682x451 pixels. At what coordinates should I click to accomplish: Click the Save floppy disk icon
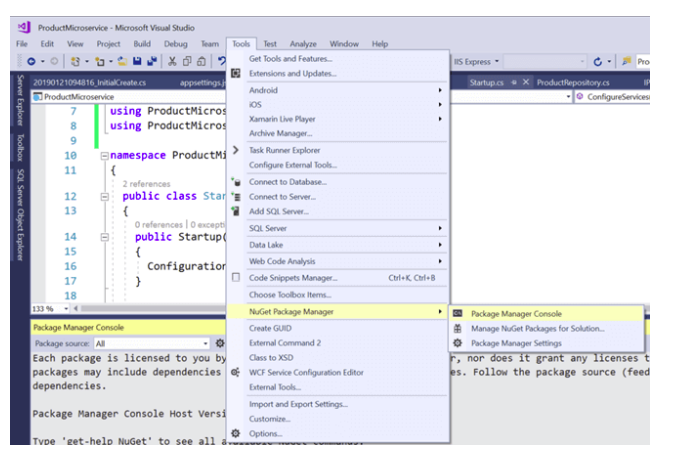pos(137,61)
